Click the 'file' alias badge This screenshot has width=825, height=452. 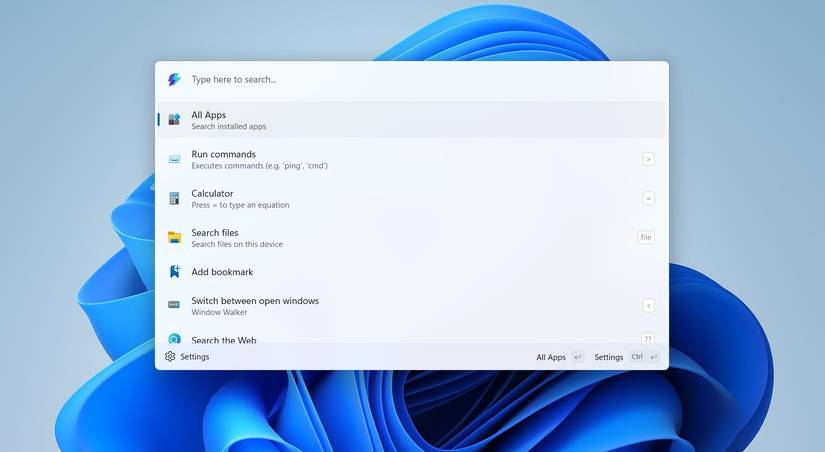(646, 237)
